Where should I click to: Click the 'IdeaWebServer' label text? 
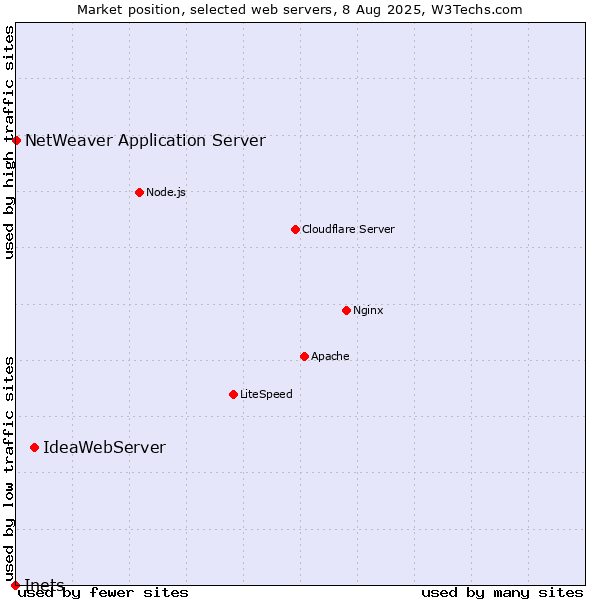[x=104, y=447]
